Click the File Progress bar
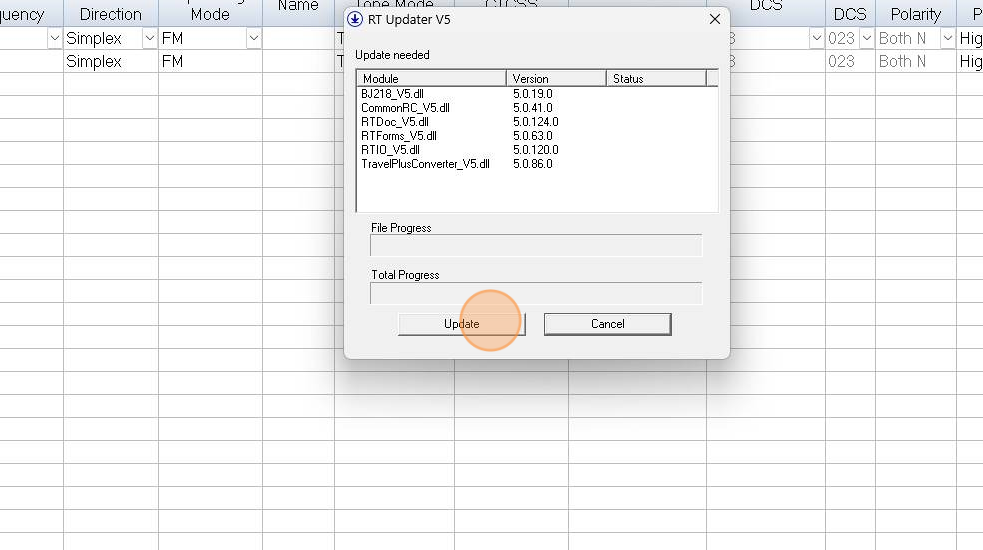 536,245
